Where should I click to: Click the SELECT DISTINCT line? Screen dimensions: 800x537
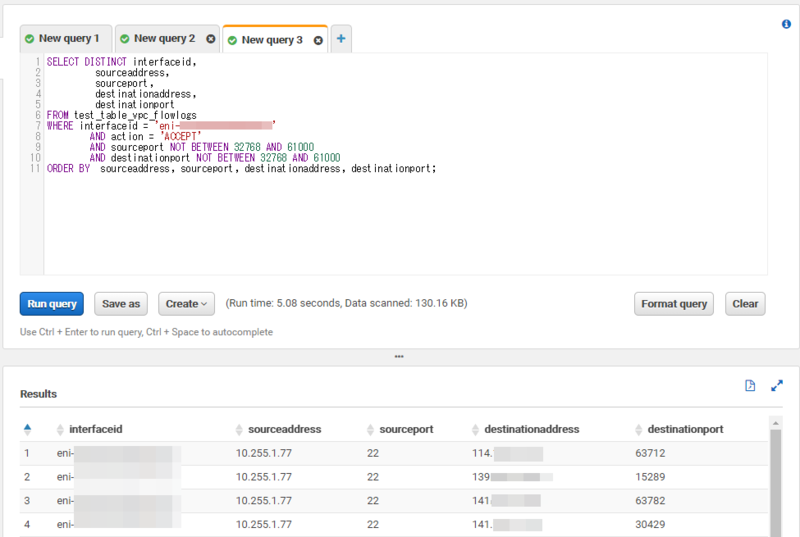[121, 62]
